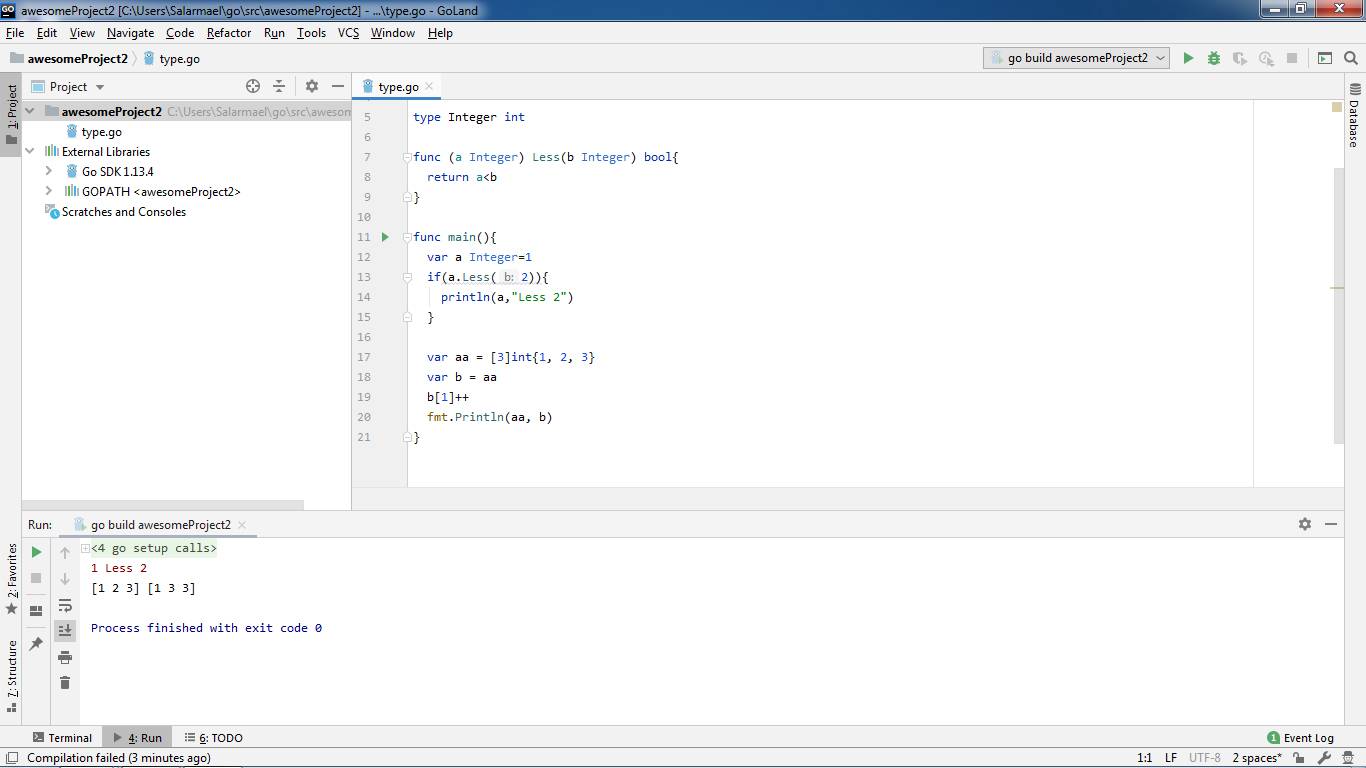Viewport: 1366px width, 768px height.
Task: Expand the GOPATH awesomeProject2 node
Action: coord(48,191)
